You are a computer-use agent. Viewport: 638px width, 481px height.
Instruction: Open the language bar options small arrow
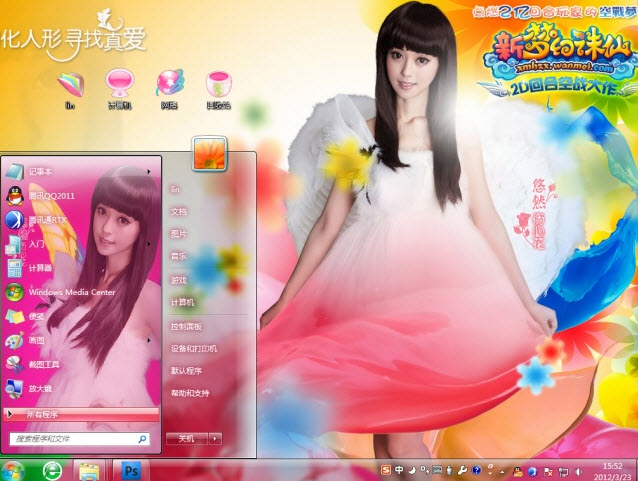[490, 473]
